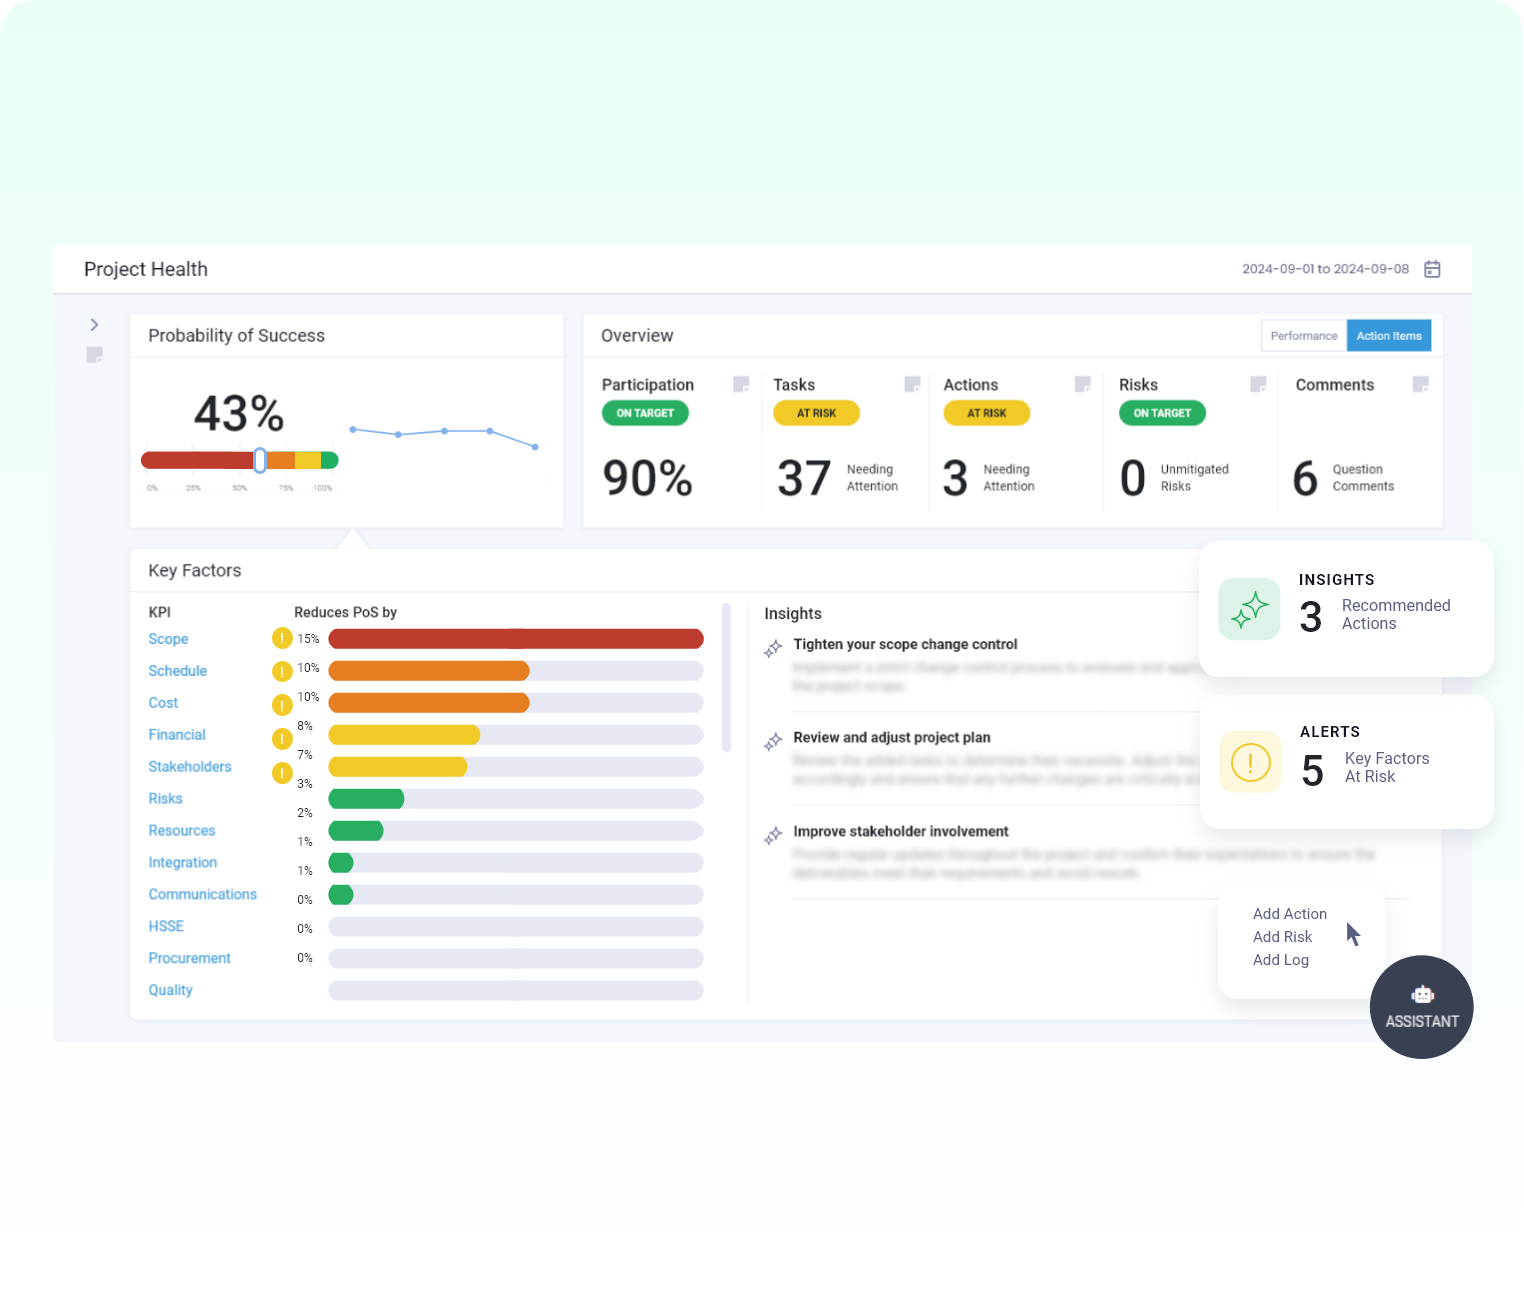The width and height of the screenshot is (1524, 1303).
Task: Open the Risks card note icon
Action: (1258, 384)
